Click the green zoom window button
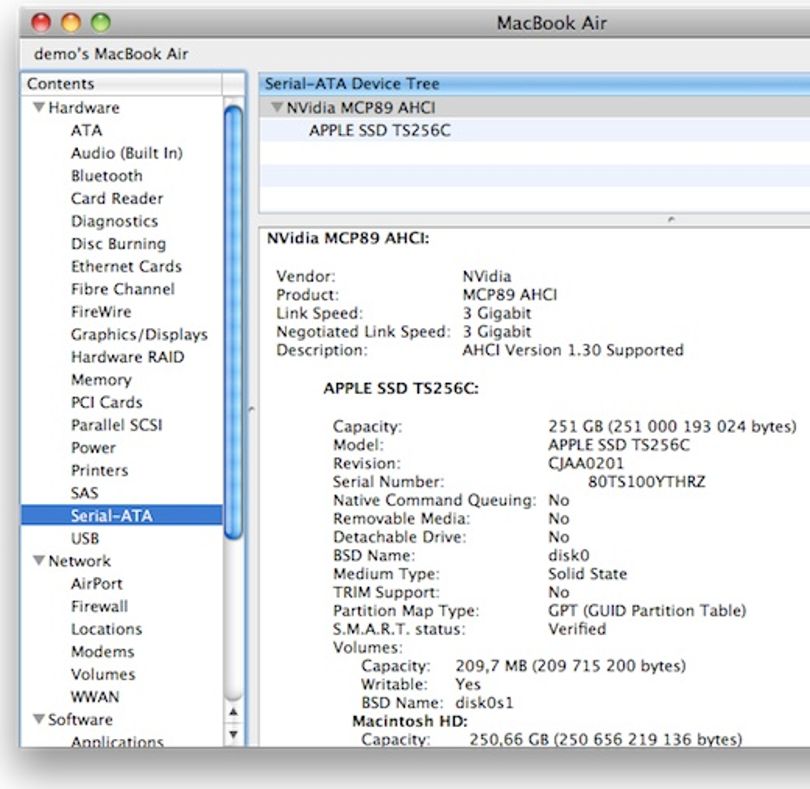This screenshot has width=810, height=789. (101, 22)
